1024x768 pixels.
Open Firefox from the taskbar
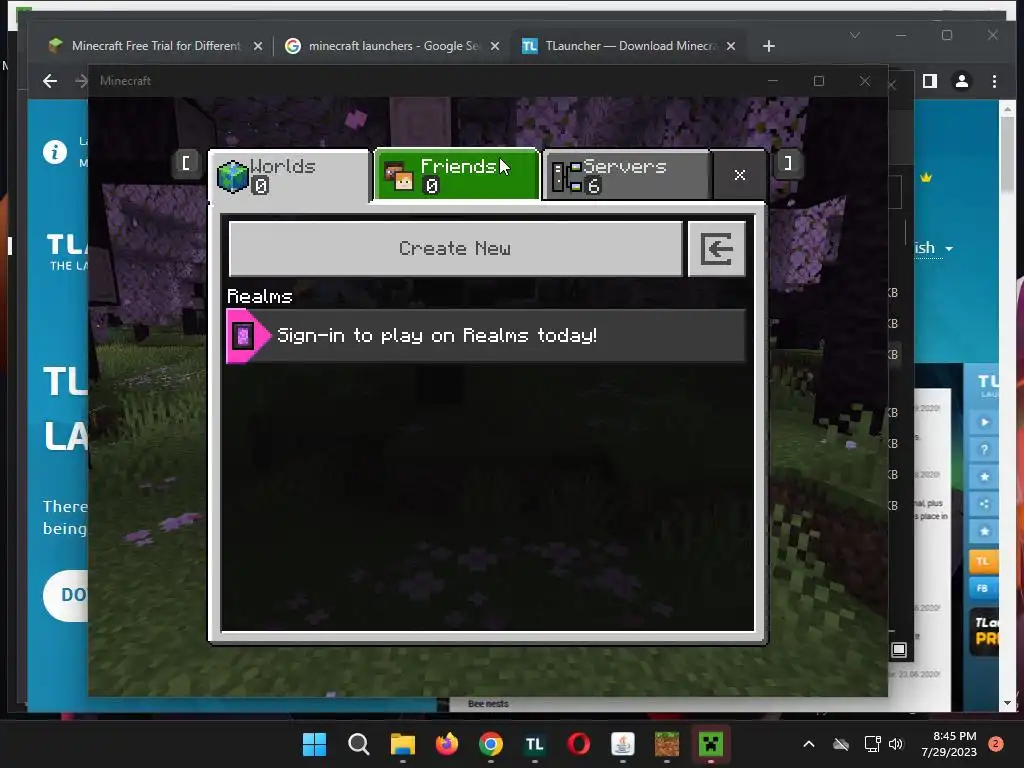pos(447,744)
